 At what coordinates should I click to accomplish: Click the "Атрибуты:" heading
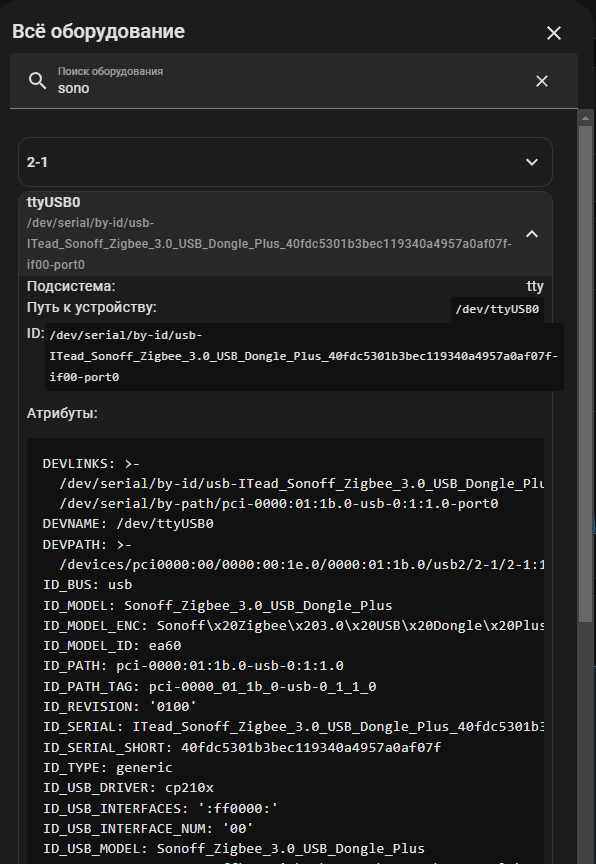(x=62, y=413)
